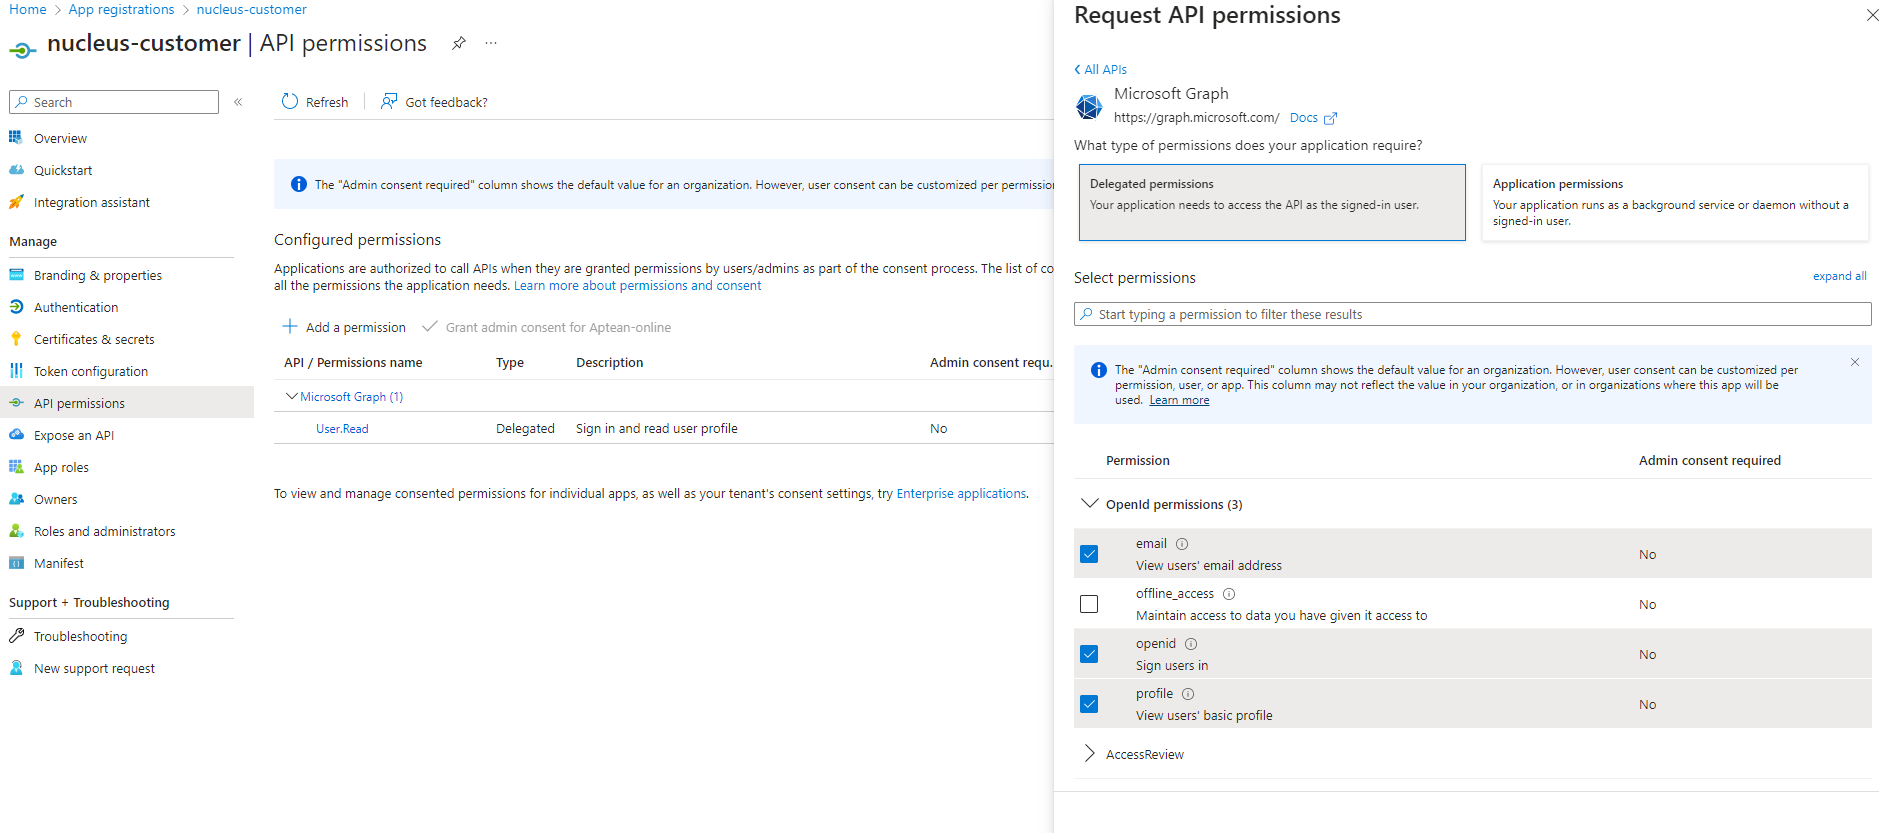Select the Delegated permissions card
Screen dimensions: 1879x833
coord(1272,202)
